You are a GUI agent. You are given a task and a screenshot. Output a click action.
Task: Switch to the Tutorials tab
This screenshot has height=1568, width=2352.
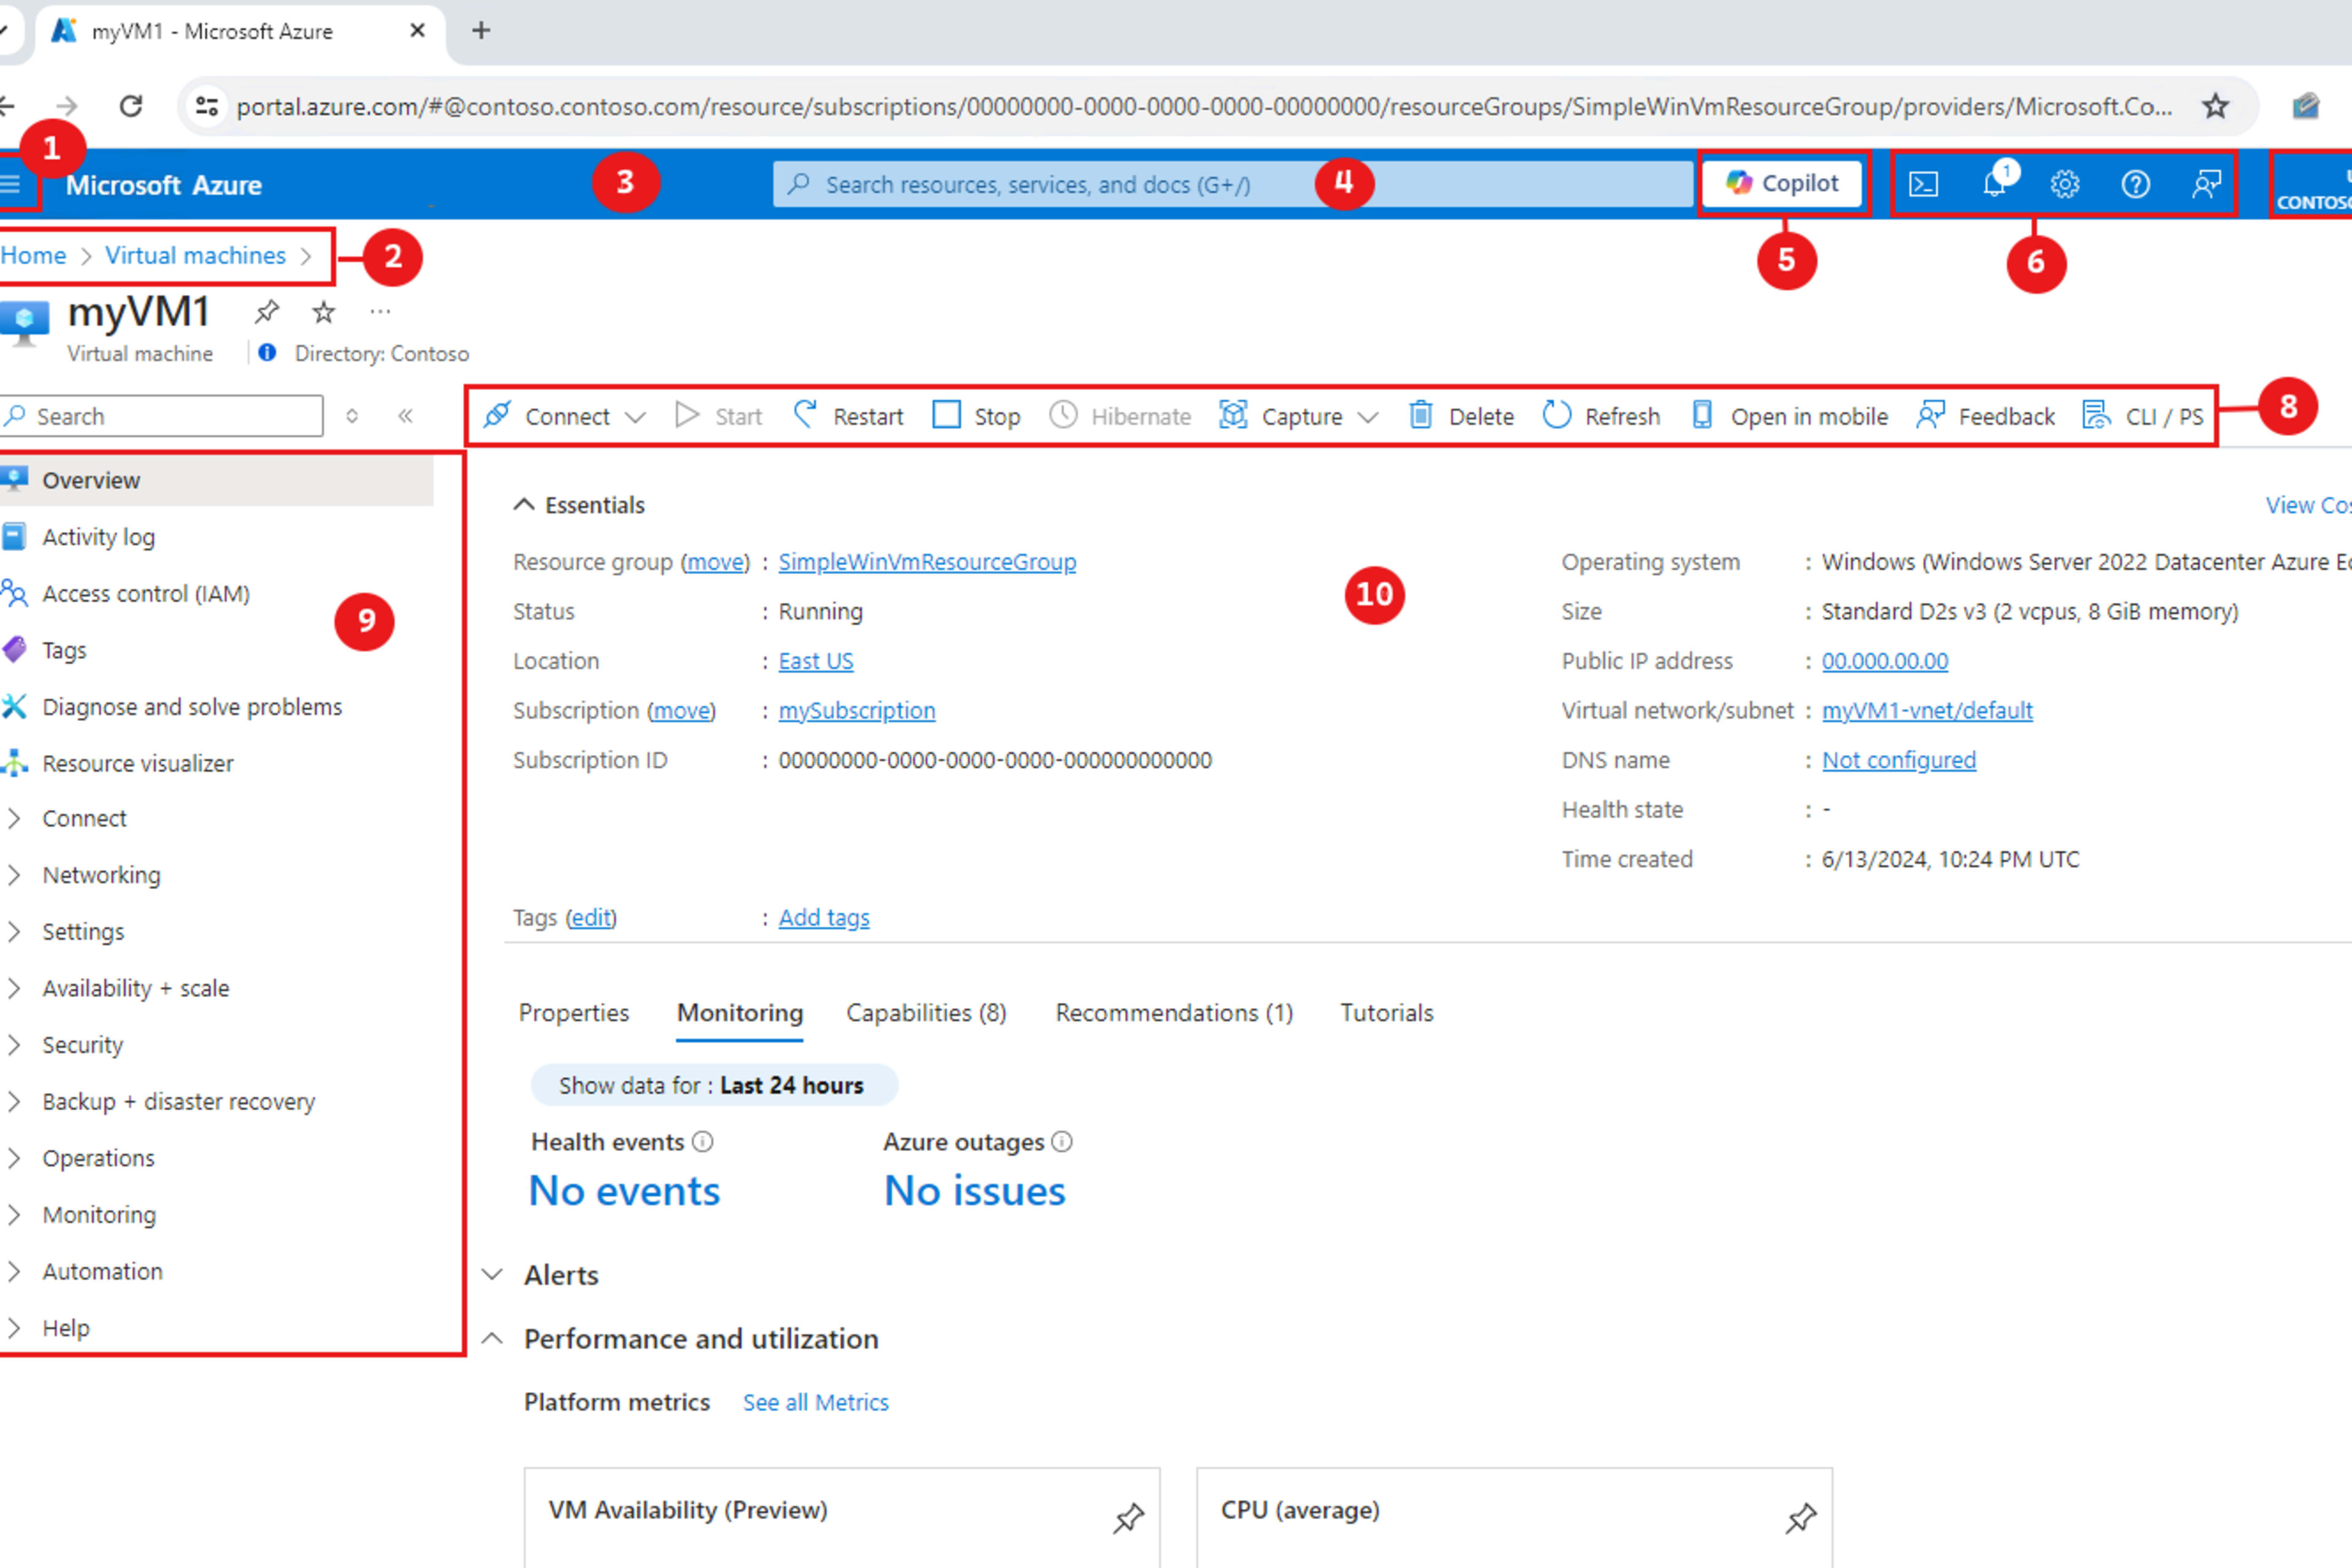[x=1386, y=1013]
